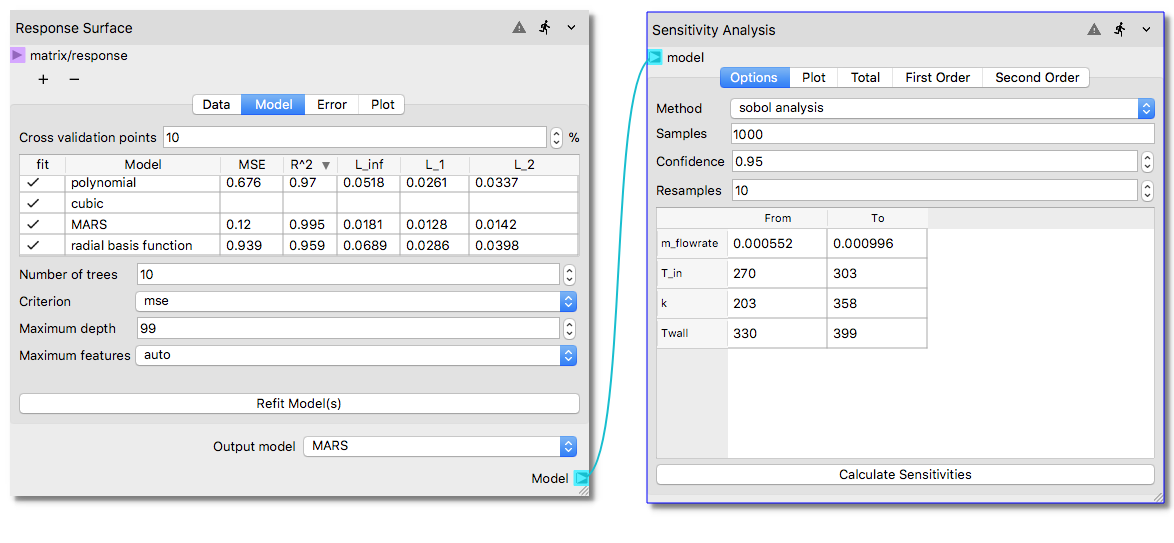Click the Calculate Sensitivities button

tap(904, 474)
